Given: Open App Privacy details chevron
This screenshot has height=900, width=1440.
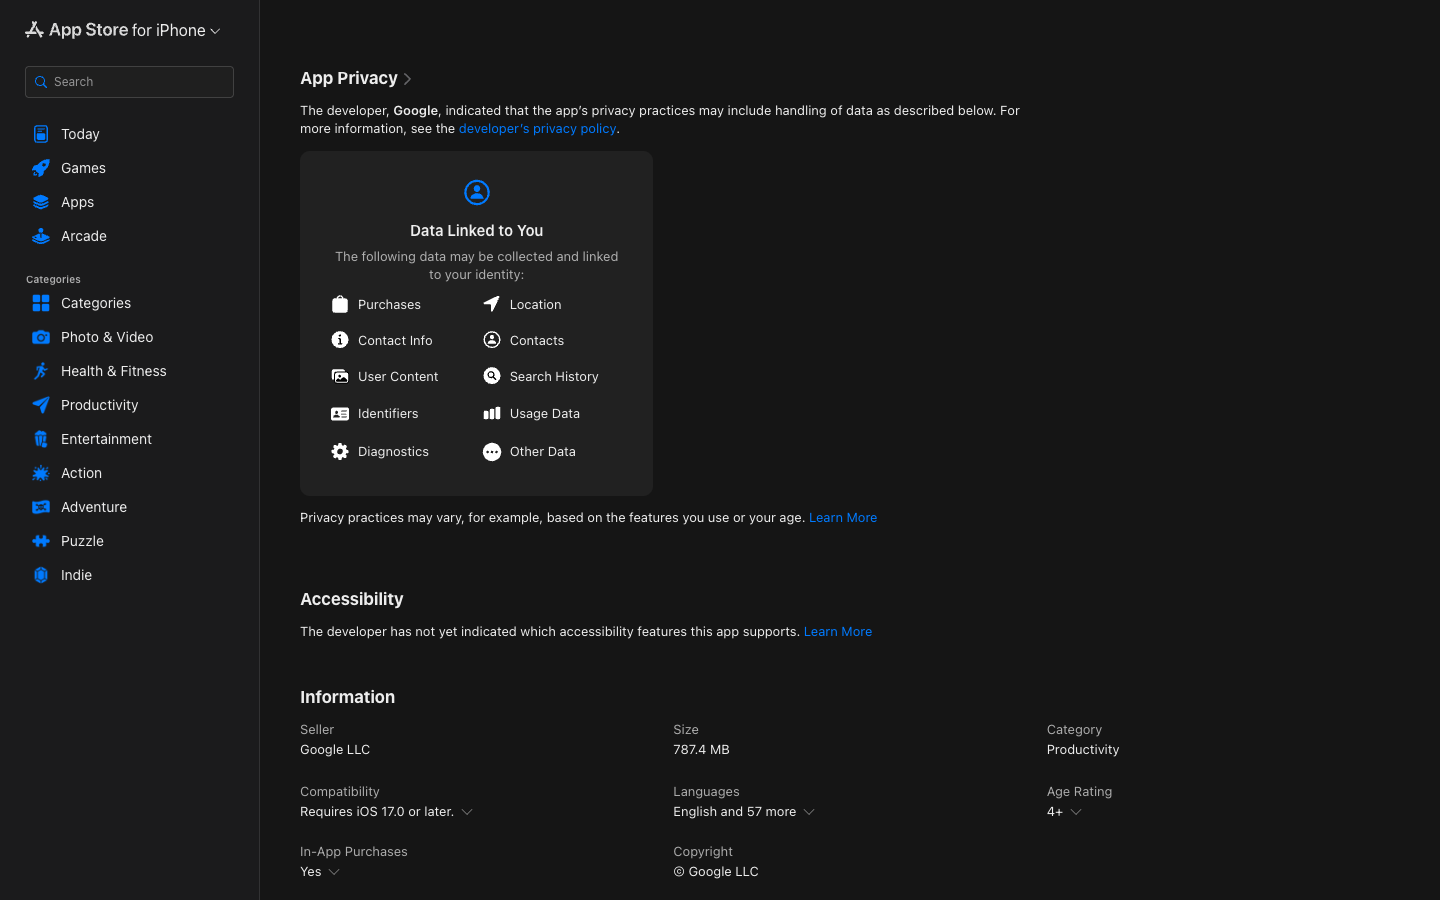Looking at the screenshot, I should click(407, 79).
